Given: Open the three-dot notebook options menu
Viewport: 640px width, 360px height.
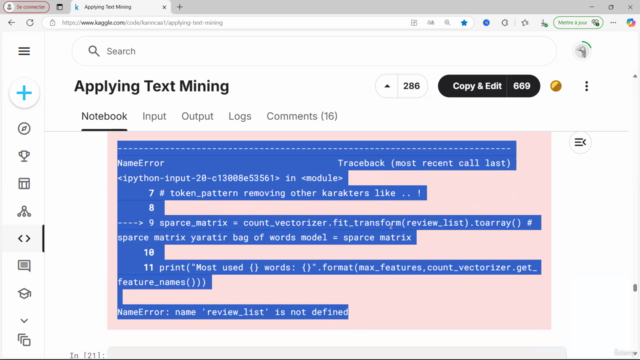Looking at the screenshot, I should coord(587,86).
